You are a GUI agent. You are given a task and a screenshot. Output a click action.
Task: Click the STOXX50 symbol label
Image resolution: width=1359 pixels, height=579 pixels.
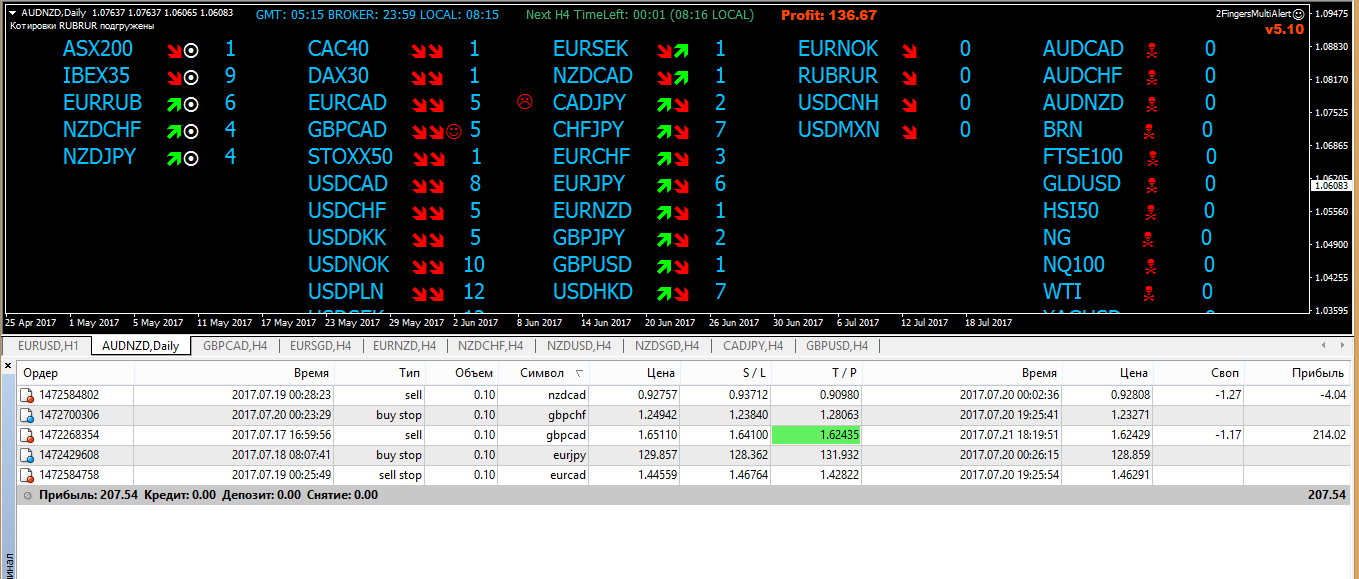350,157
